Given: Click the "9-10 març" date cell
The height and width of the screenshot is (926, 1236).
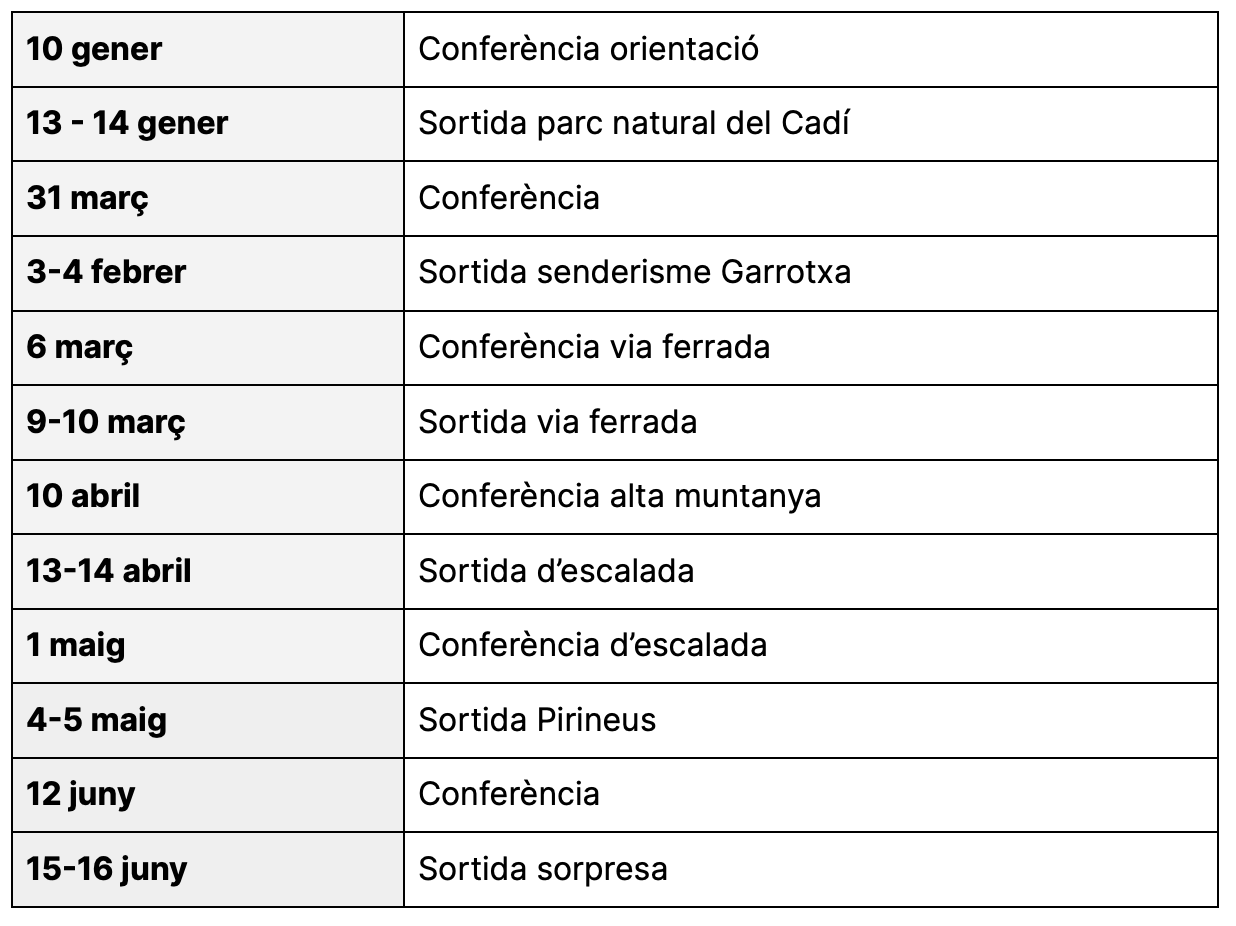Looking at the screenshot, I should coord(208,422).
